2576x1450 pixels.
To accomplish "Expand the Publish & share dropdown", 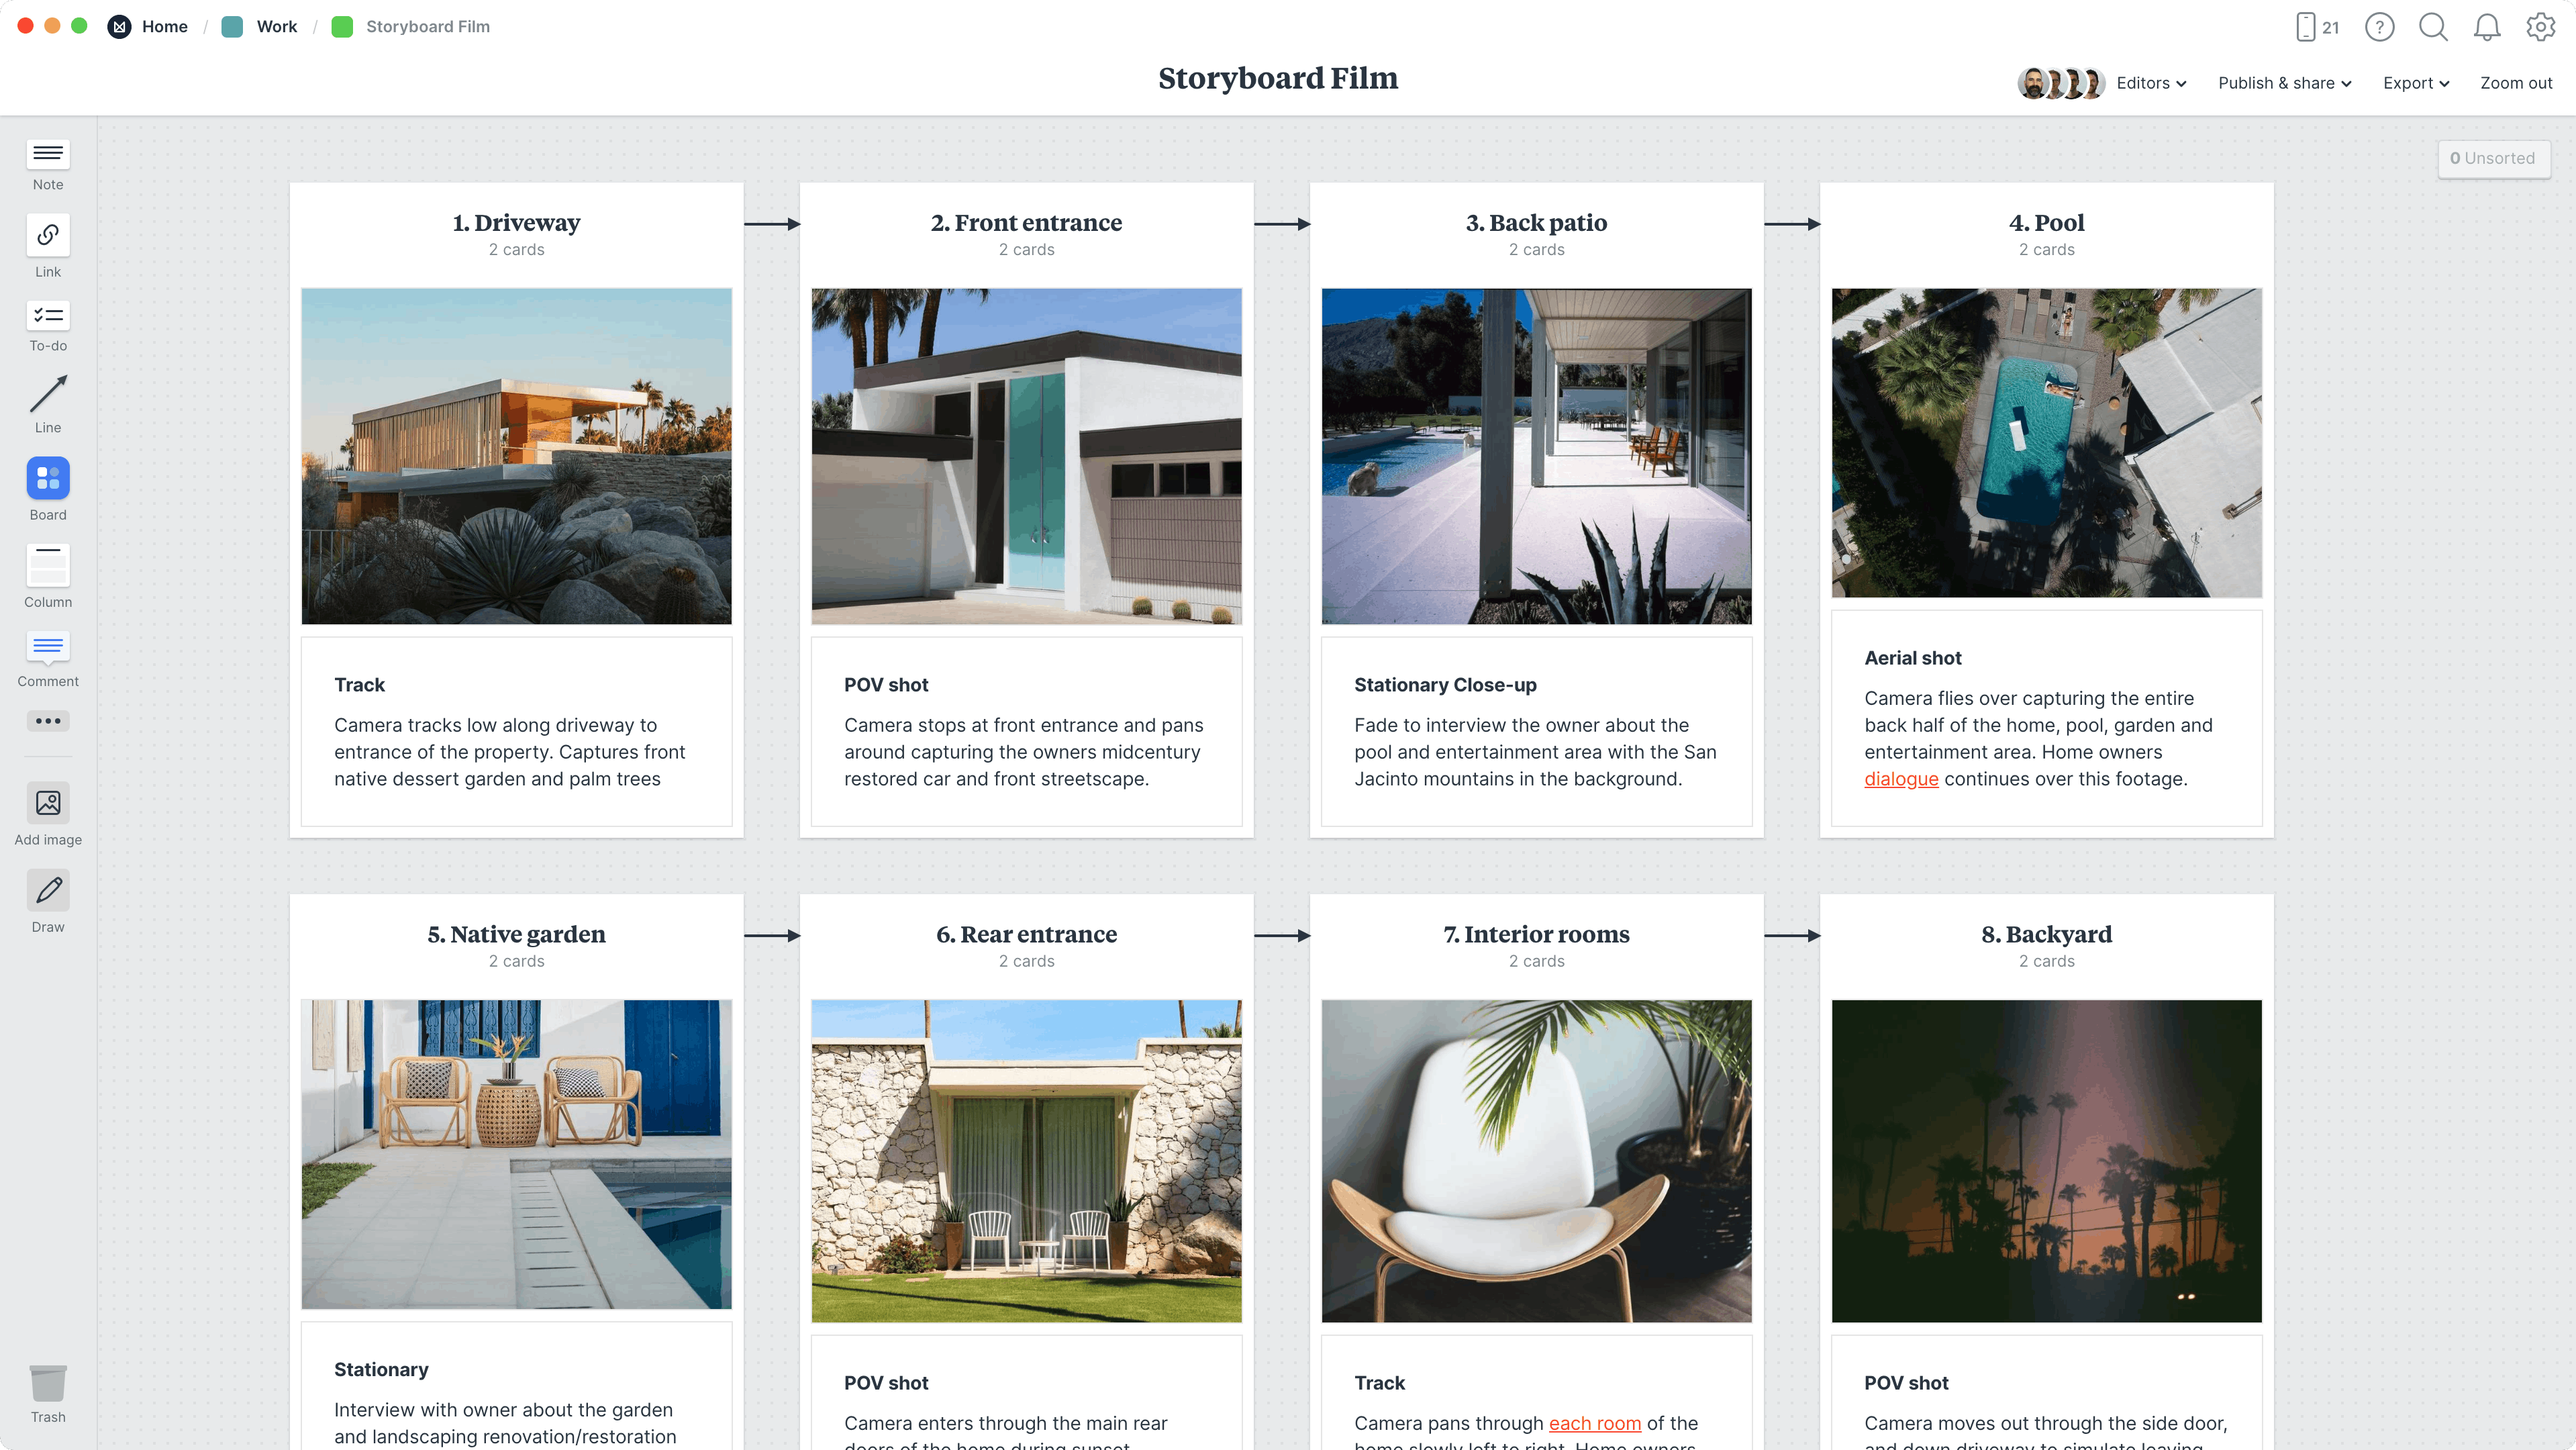I will pyautogui.click(x=2284, y=83).
